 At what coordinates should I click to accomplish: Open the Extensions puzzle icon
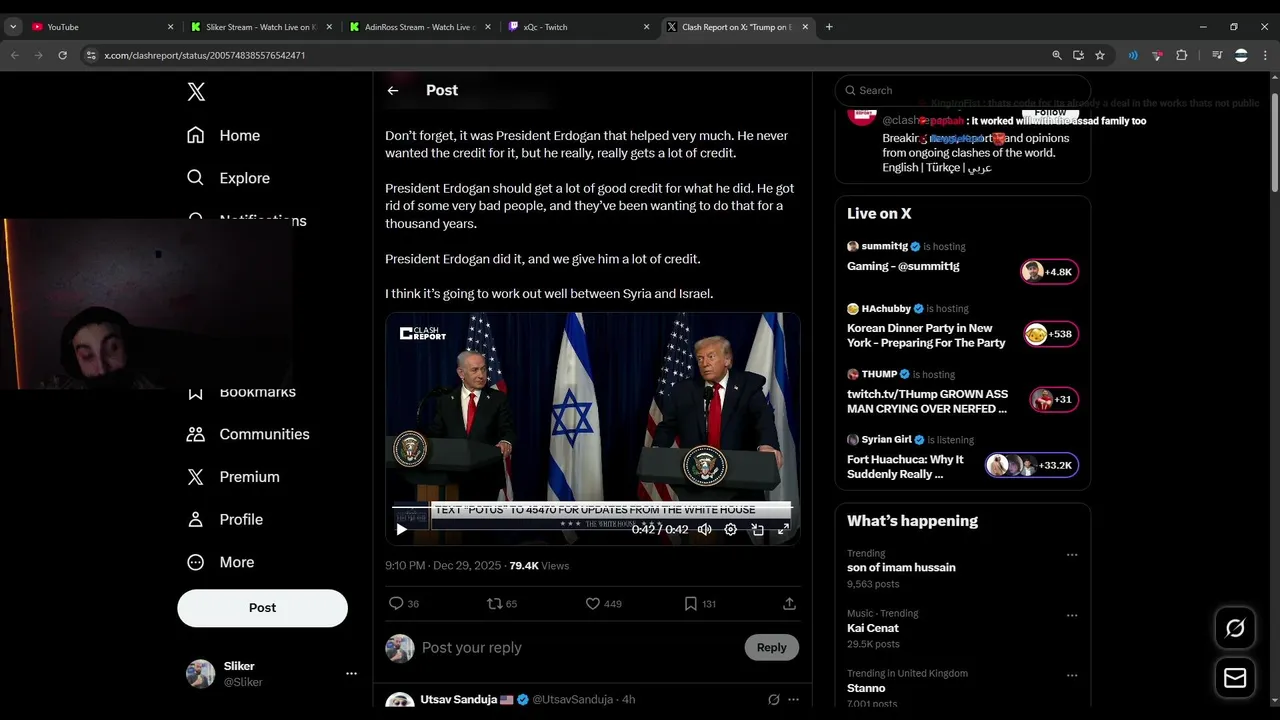1181,55
